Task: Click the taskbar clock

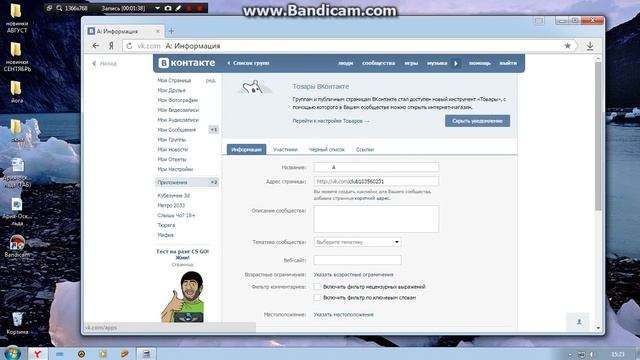Action: coord(618,354)
